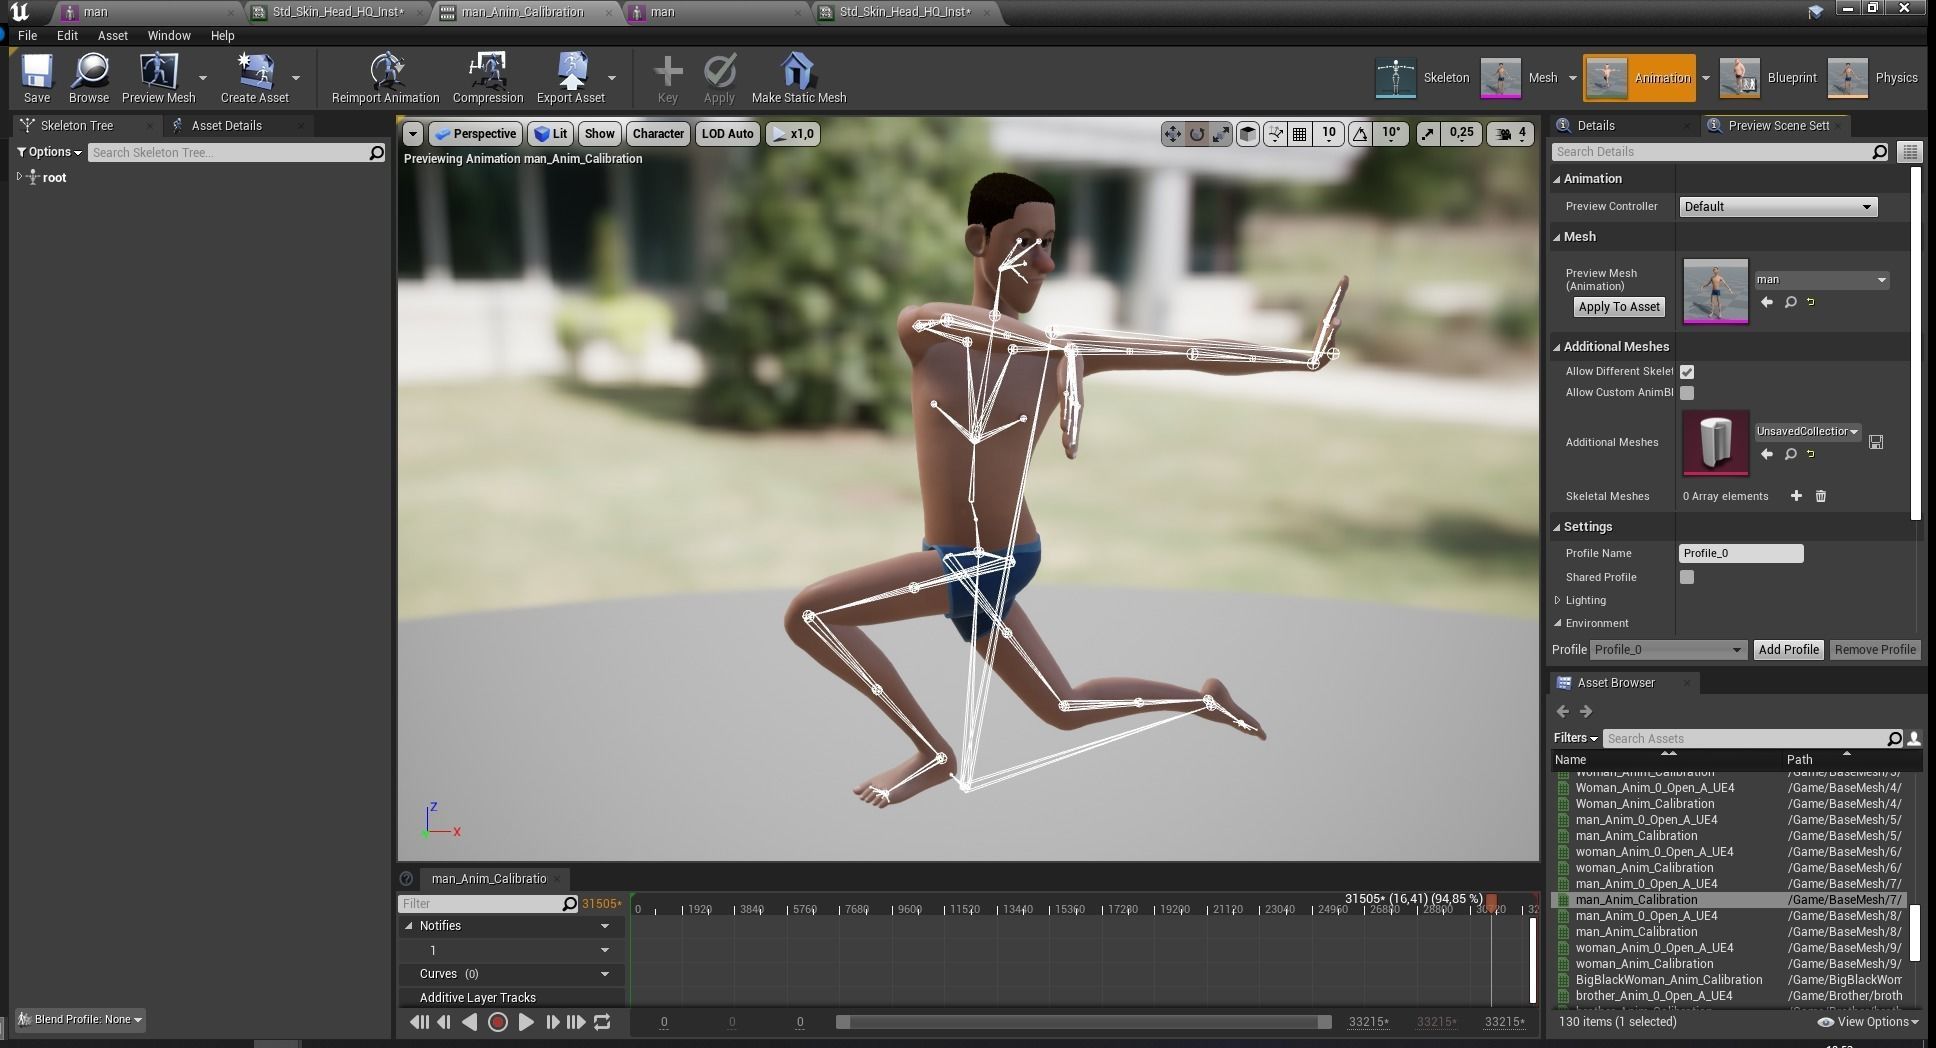This screenshot has height=1048, width=1936.
Task: Click the timeline range scrollbar
Action: pos(1084,1022)
